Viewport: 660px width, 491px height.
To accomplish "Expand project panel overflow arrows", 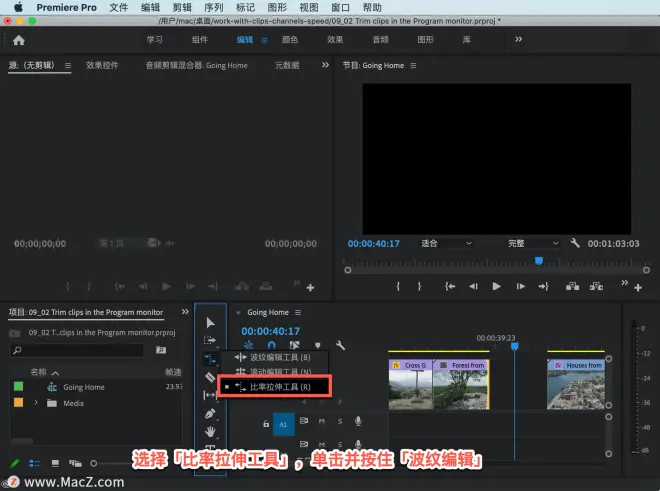I will pyautogui.click(x=185, y=312).
